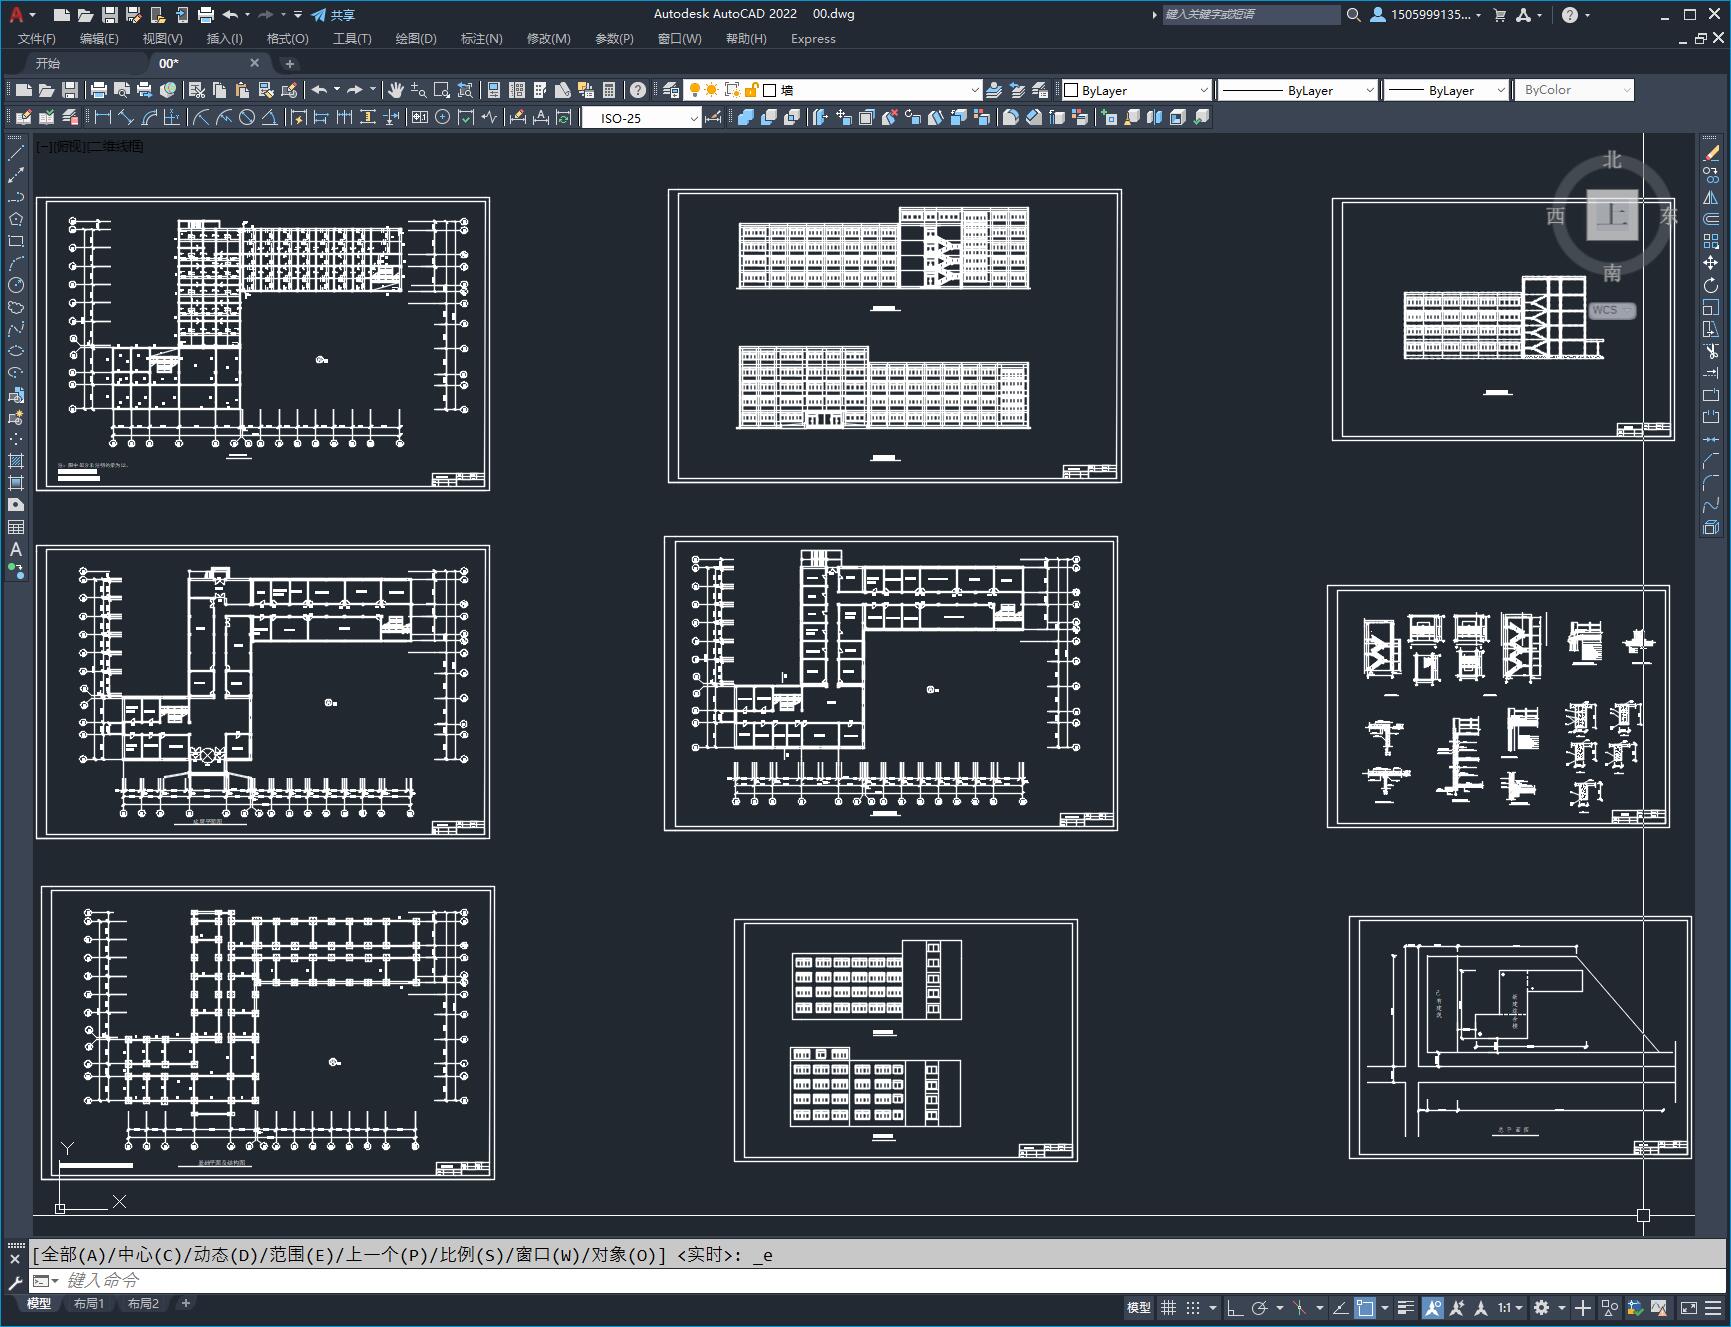
Task: Click the Table tool in draw toolbar
Action: point(16,527)
